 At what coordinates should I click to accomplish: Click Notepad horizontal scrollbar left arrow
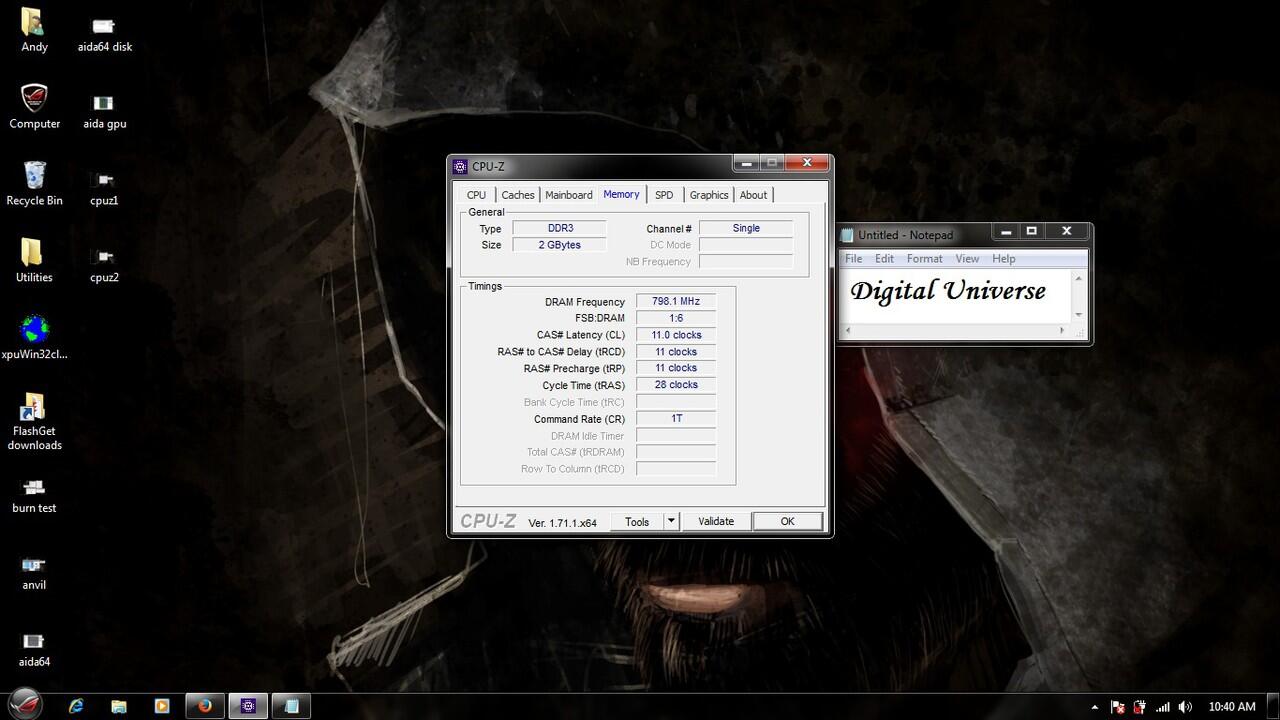click(849, 330)
